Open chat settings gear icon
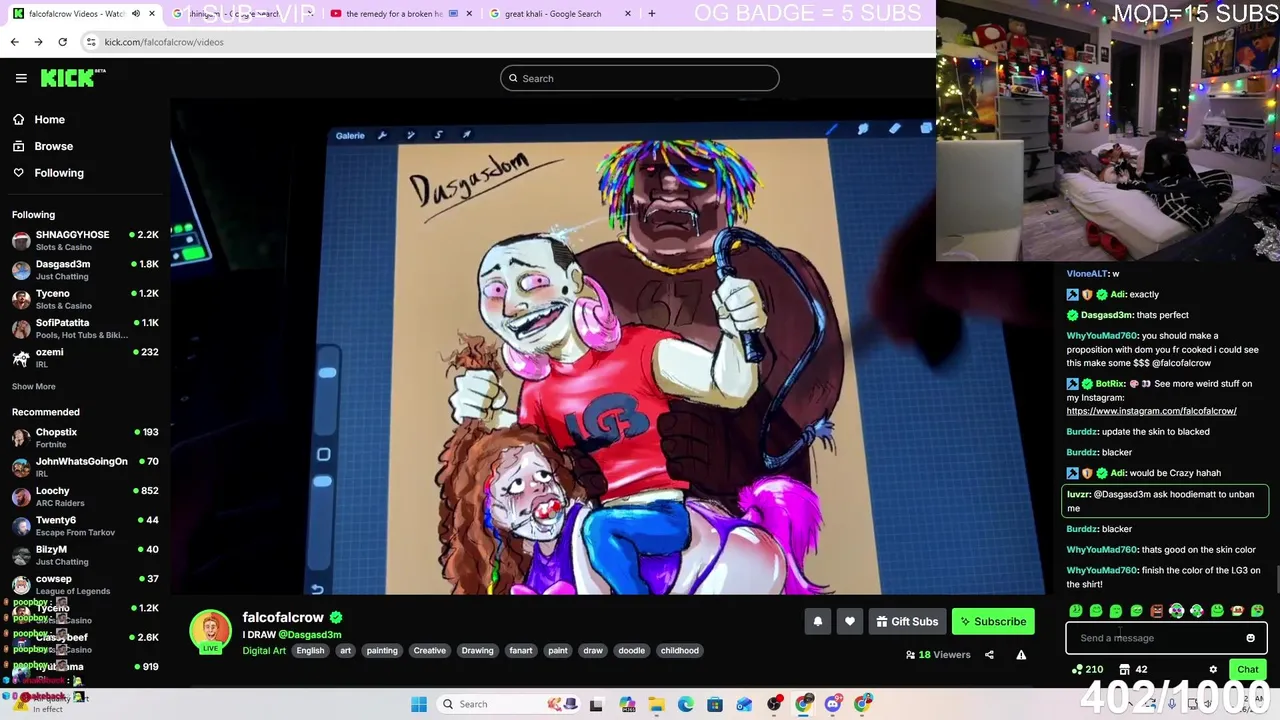 (x=1213, y=670)
